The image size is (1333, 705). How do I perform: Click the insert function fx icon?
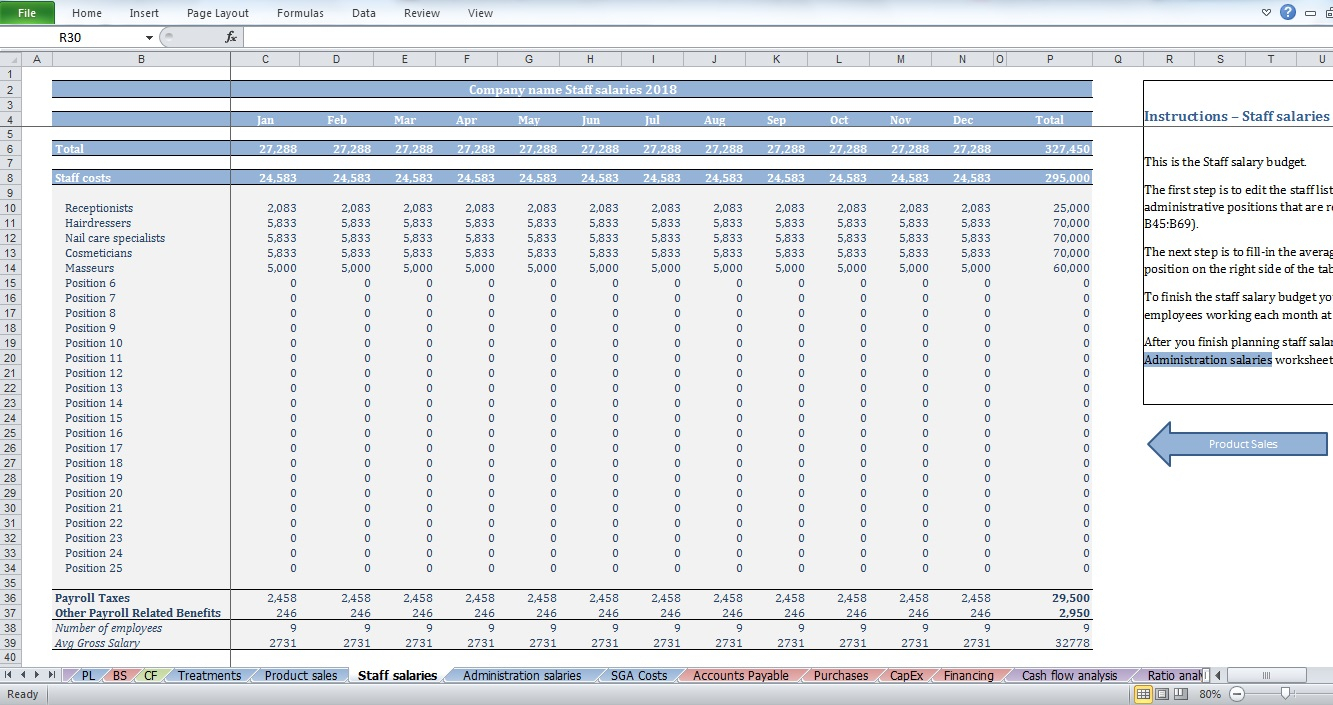(231, 37)
